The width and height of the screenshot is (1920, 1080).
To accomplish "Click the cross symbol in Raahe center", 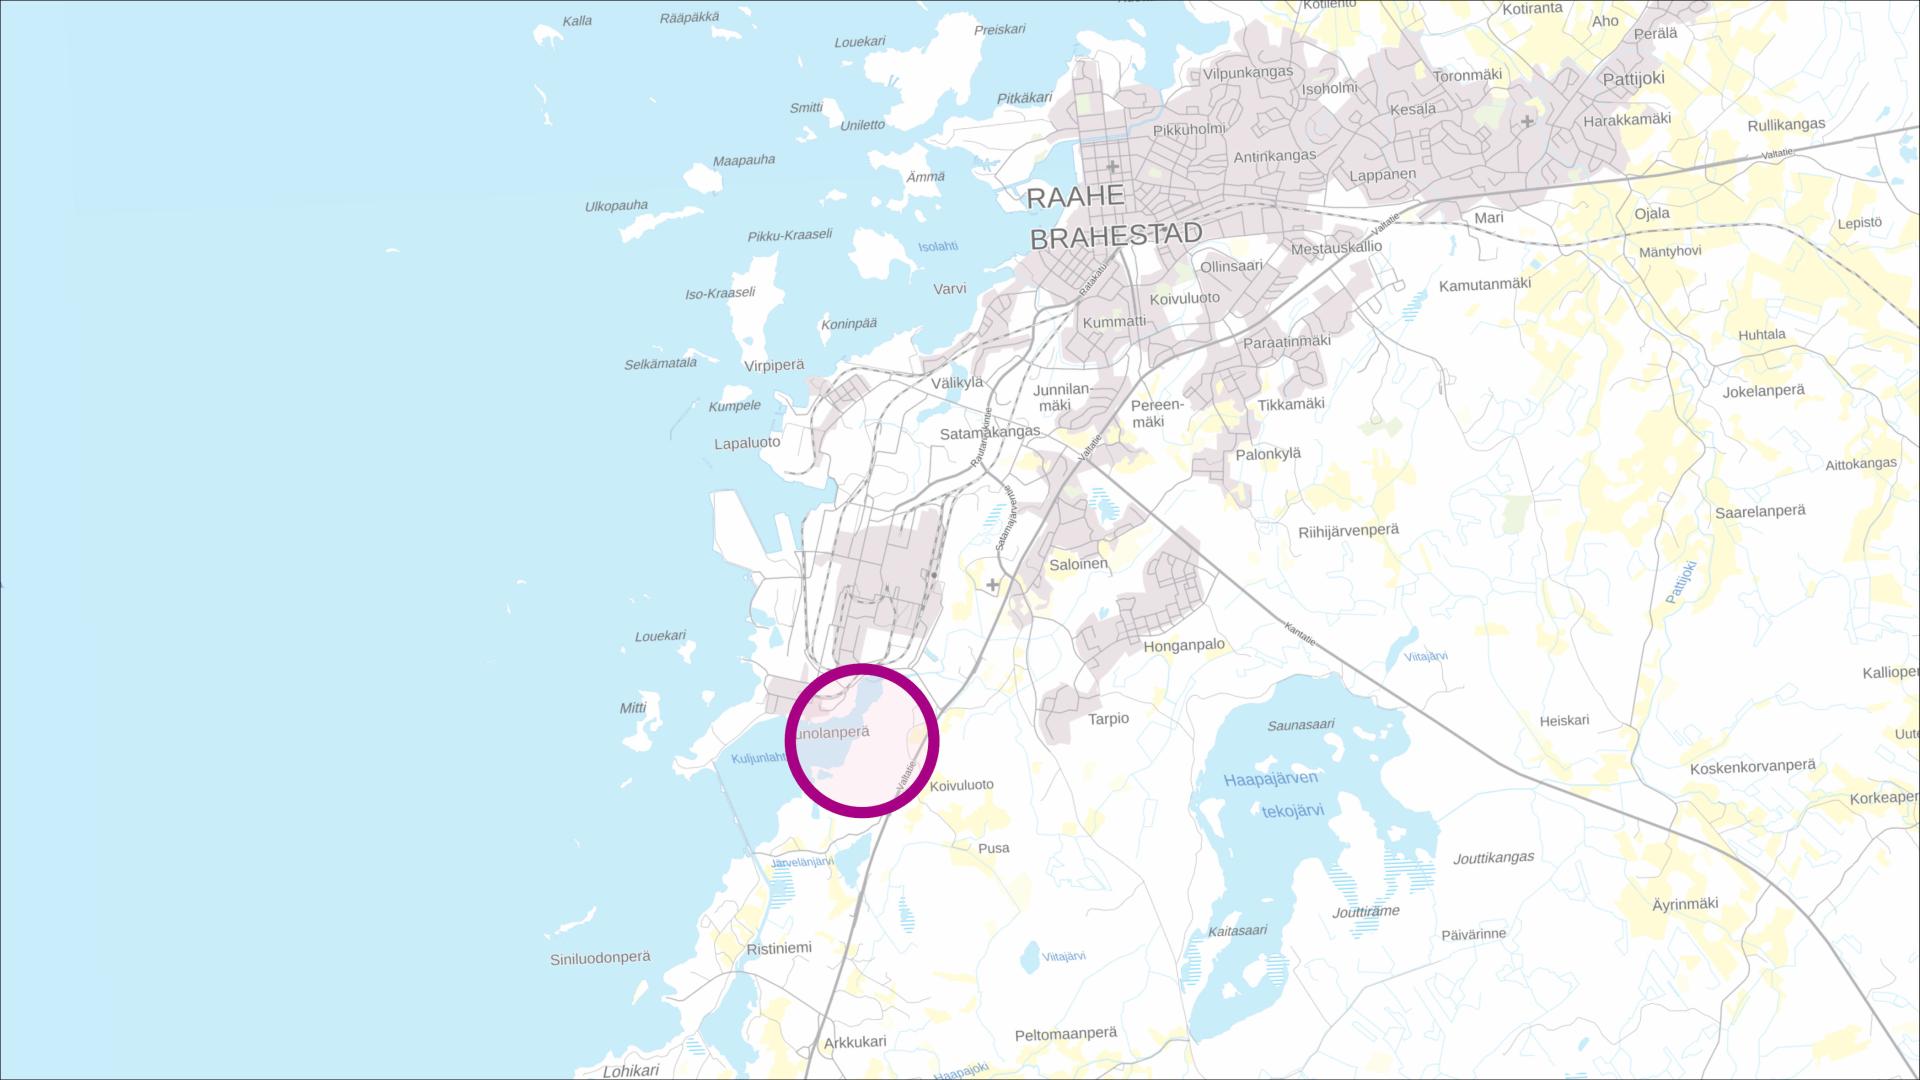I will [x=1112, y=166].
